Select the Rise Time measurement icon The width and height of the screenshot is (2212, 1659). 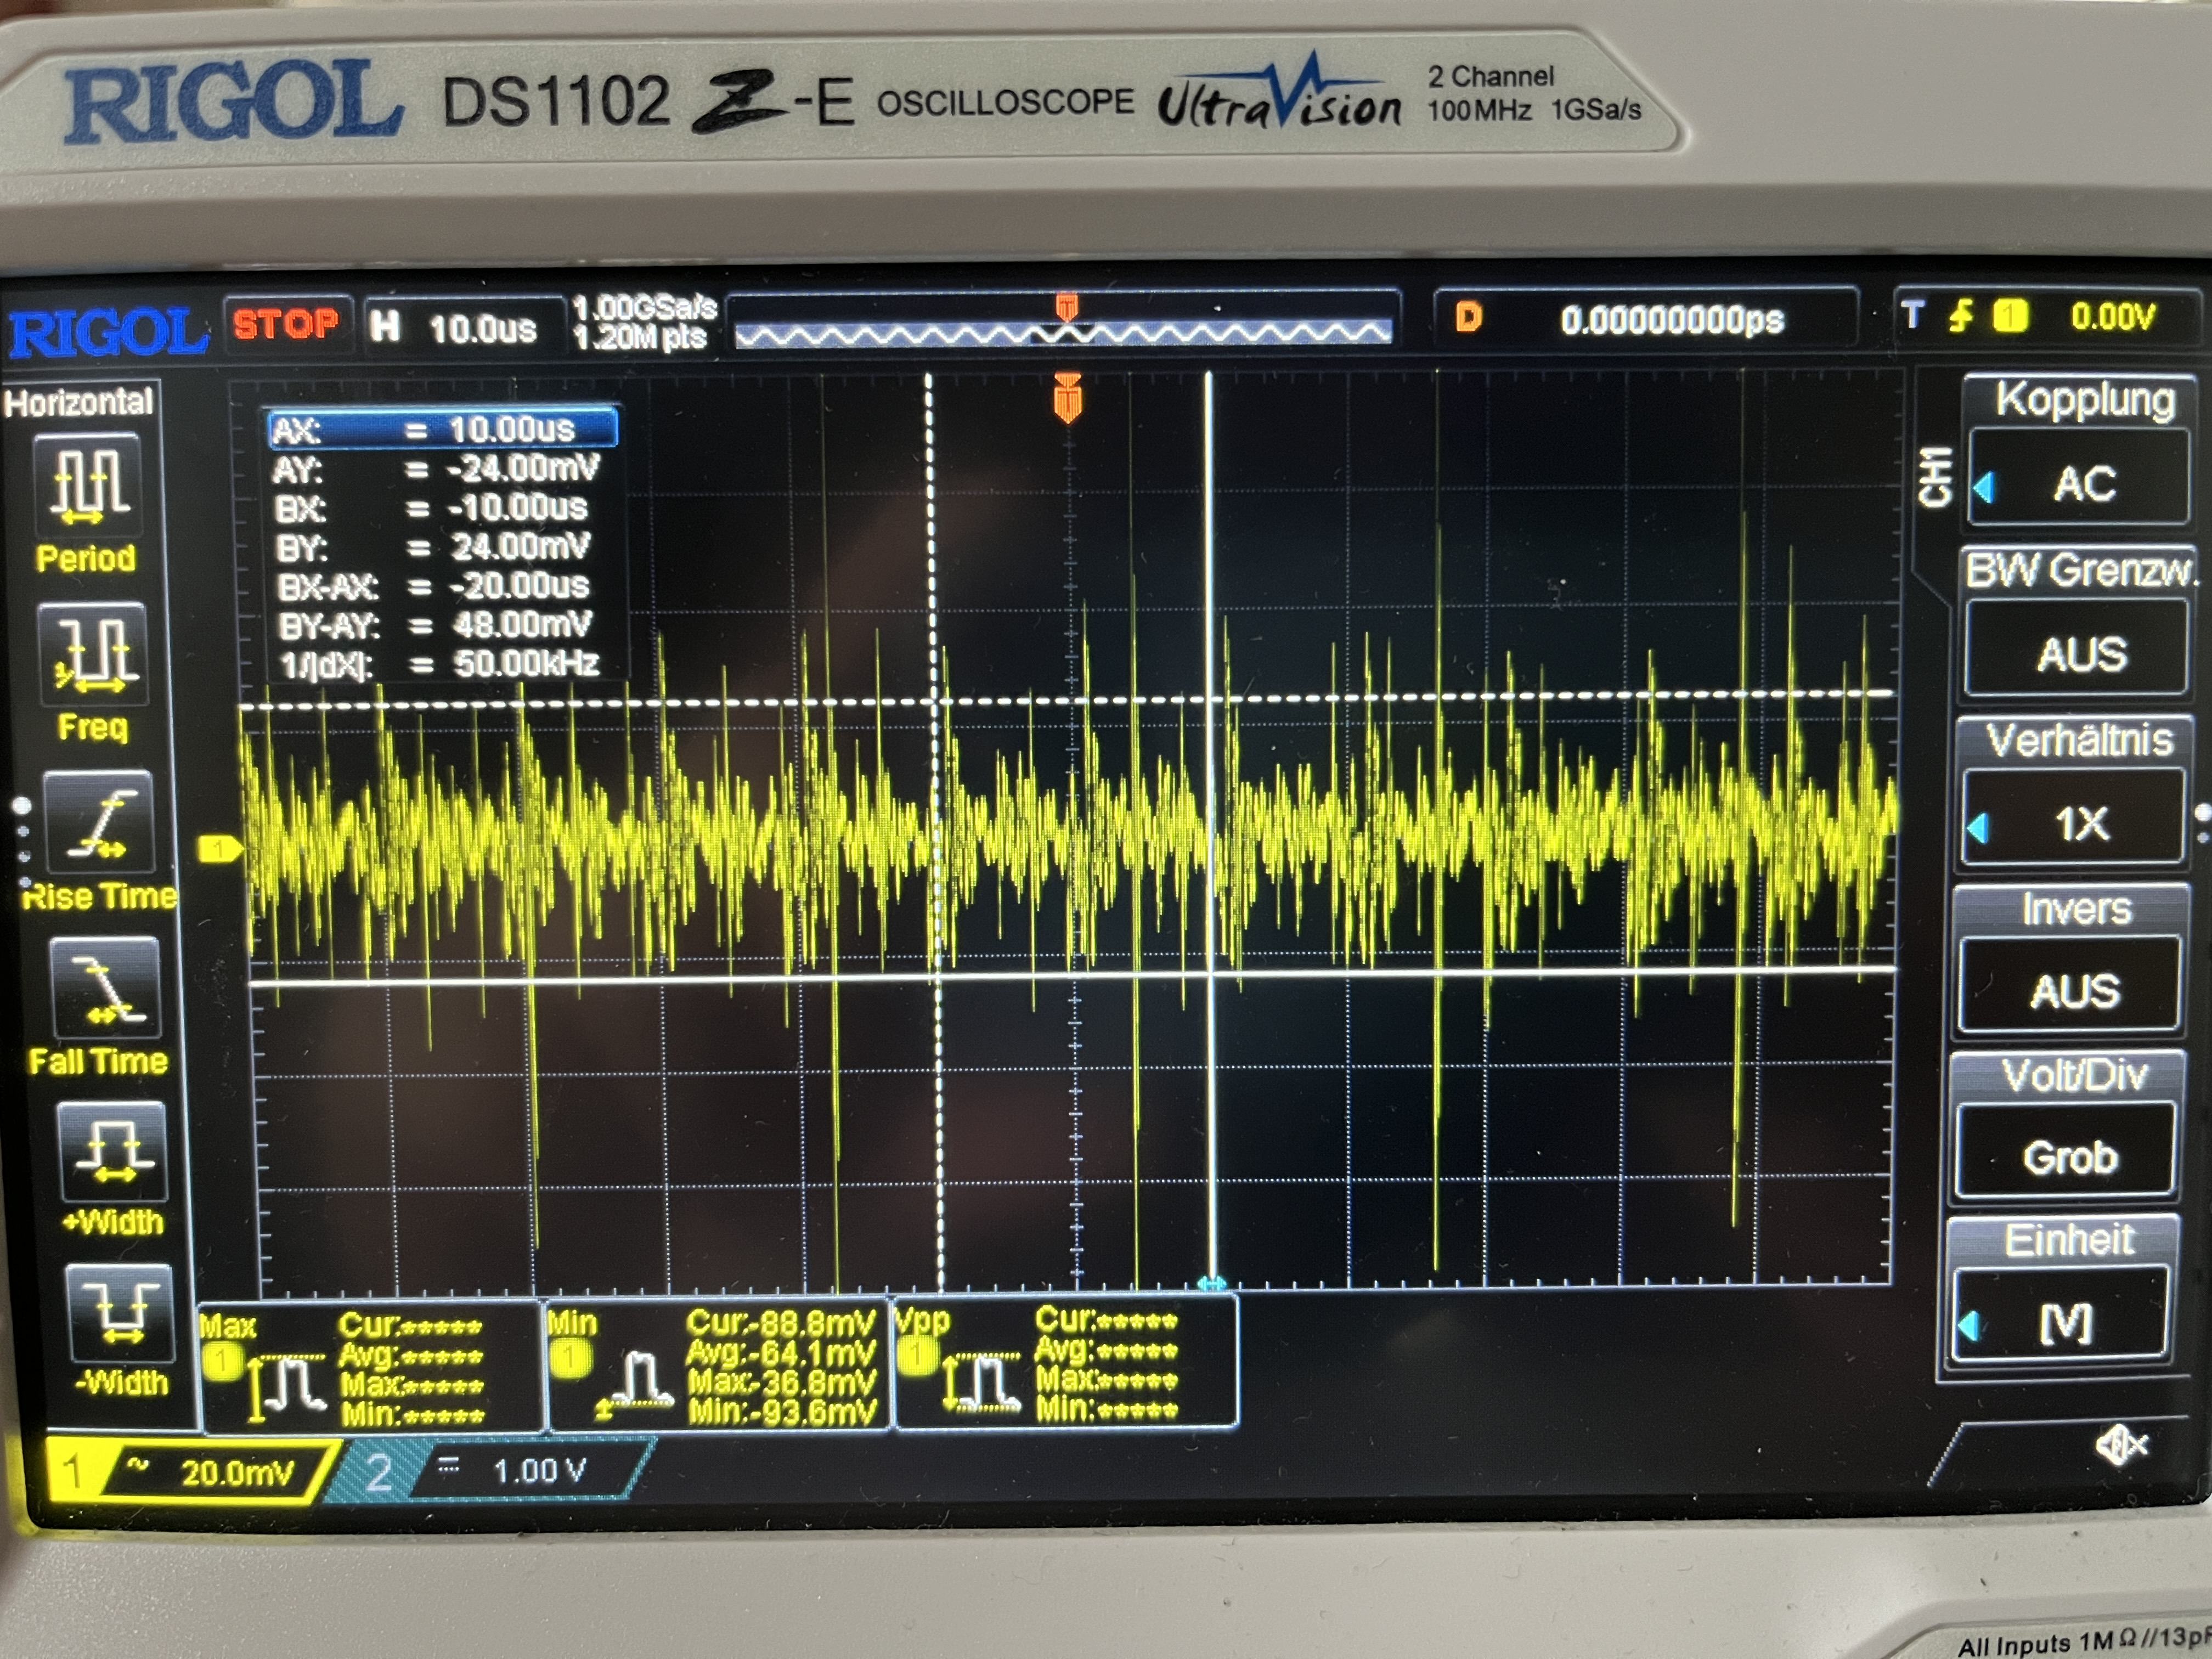point(100,823)
